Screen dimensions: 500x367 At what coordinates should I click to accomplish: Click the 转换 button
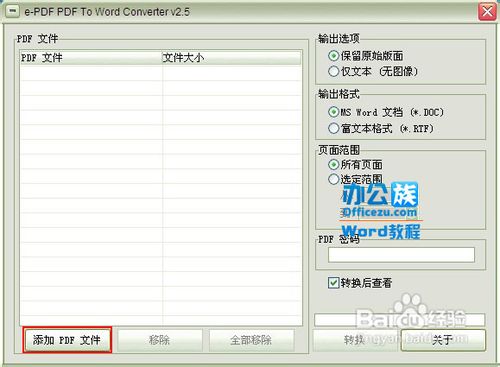click(x=355, y=340)
